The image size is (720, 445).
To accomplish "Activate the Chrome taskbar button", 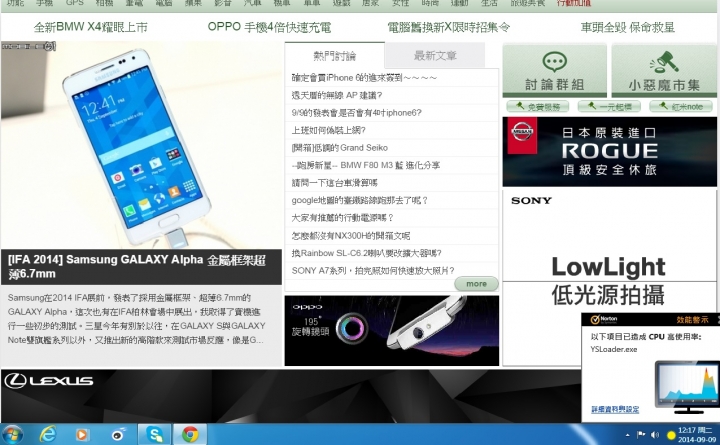I will coord(190,434).
